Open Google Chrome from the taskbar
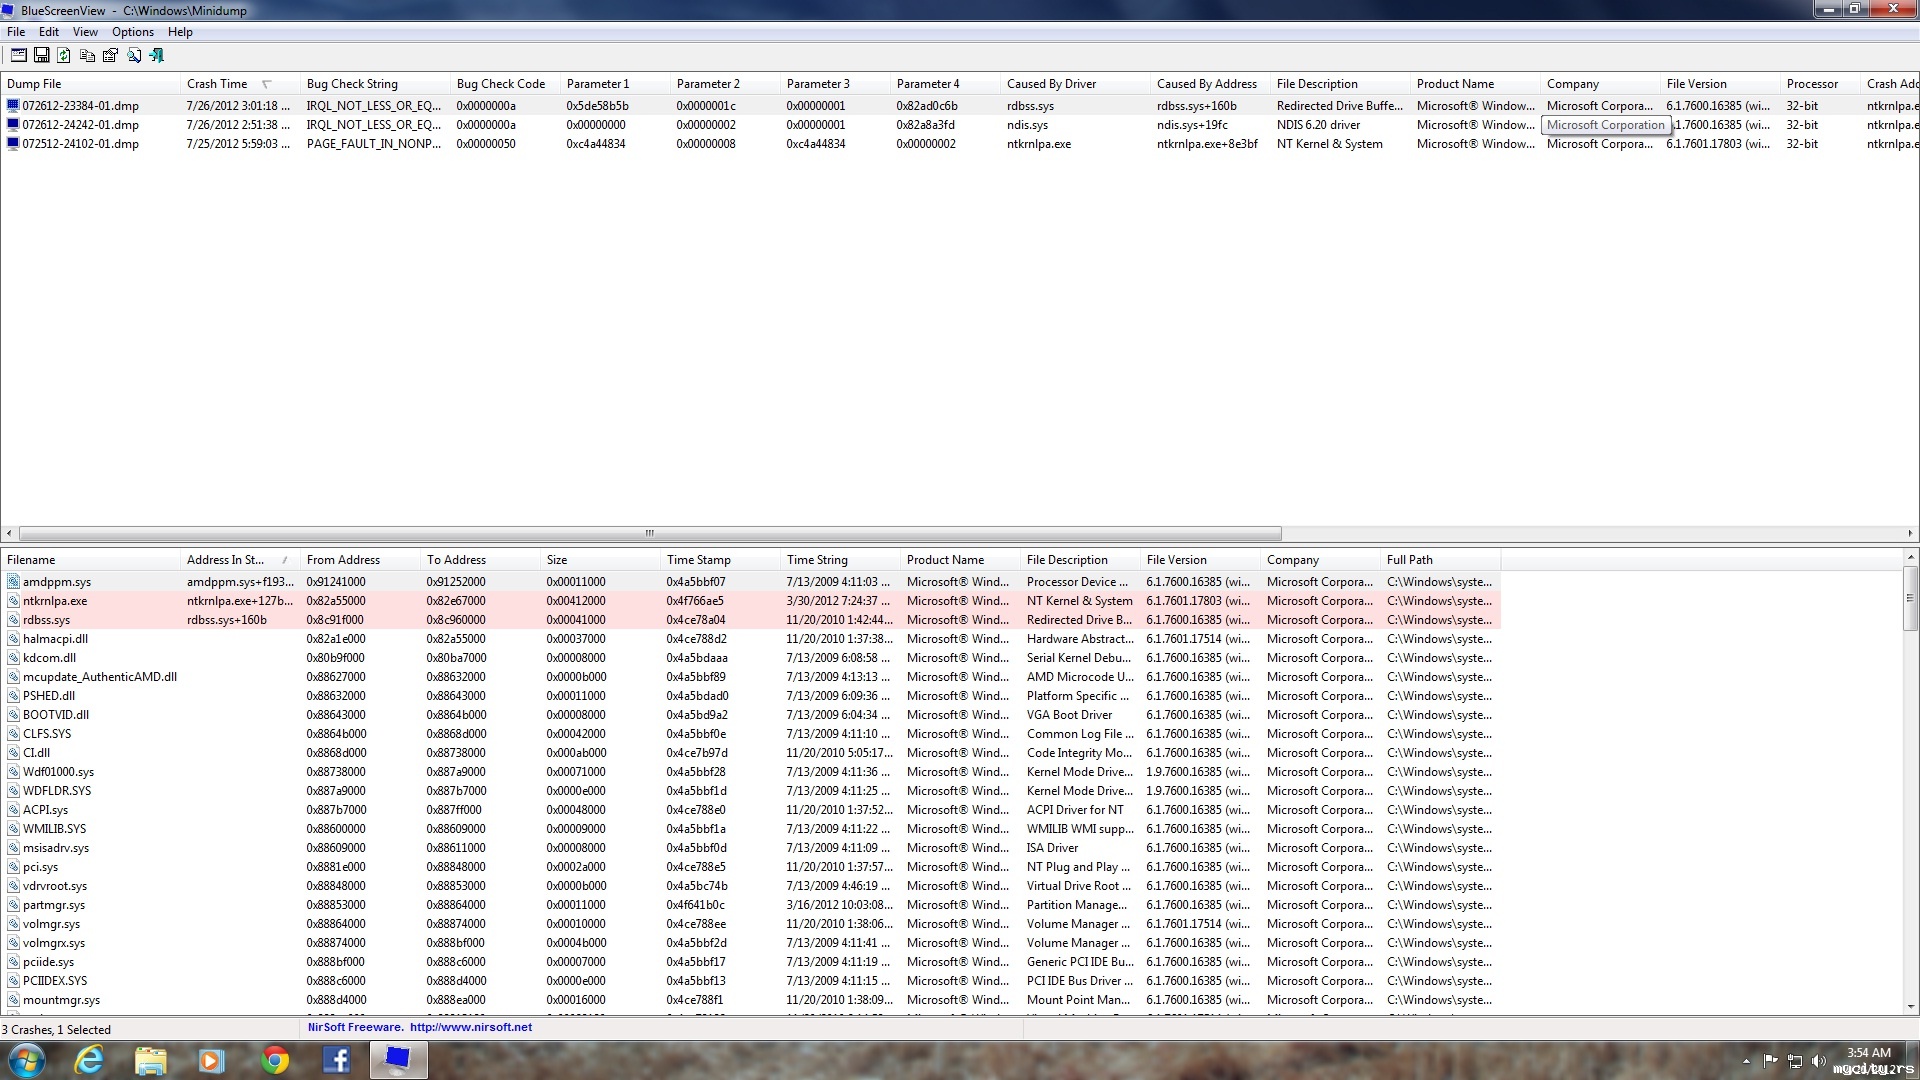1920x1080 pixels. click(274, 1060)
